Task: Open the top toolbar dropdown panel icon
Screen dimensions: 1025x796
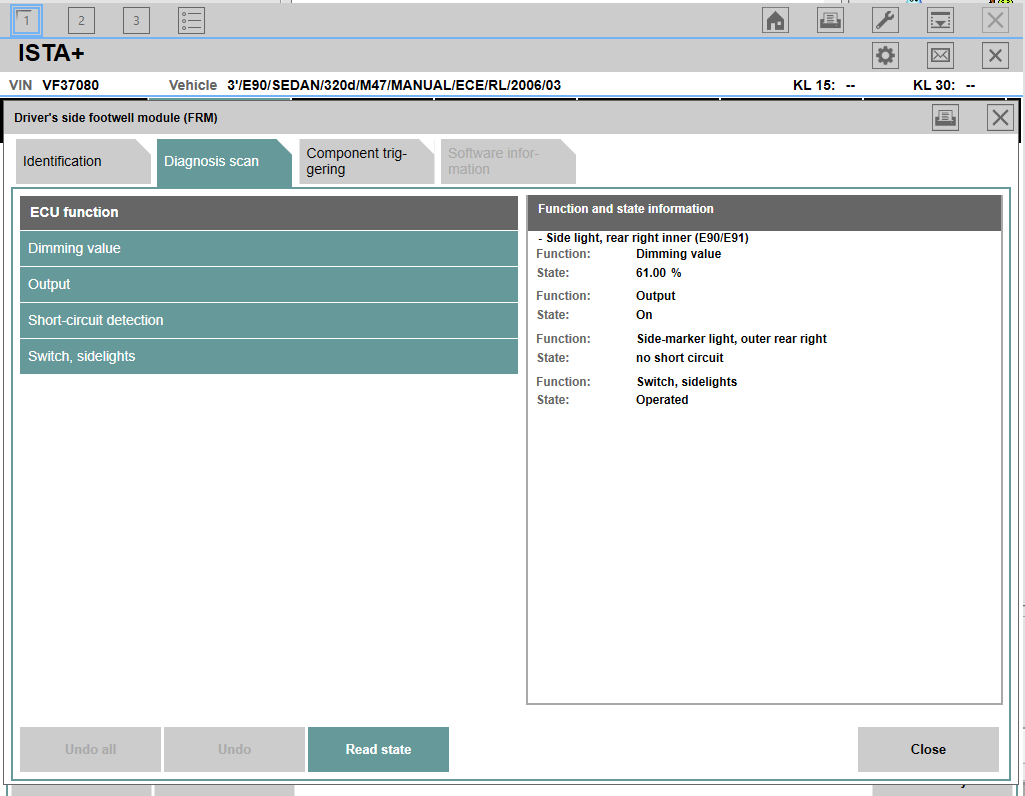Action: 940,20
